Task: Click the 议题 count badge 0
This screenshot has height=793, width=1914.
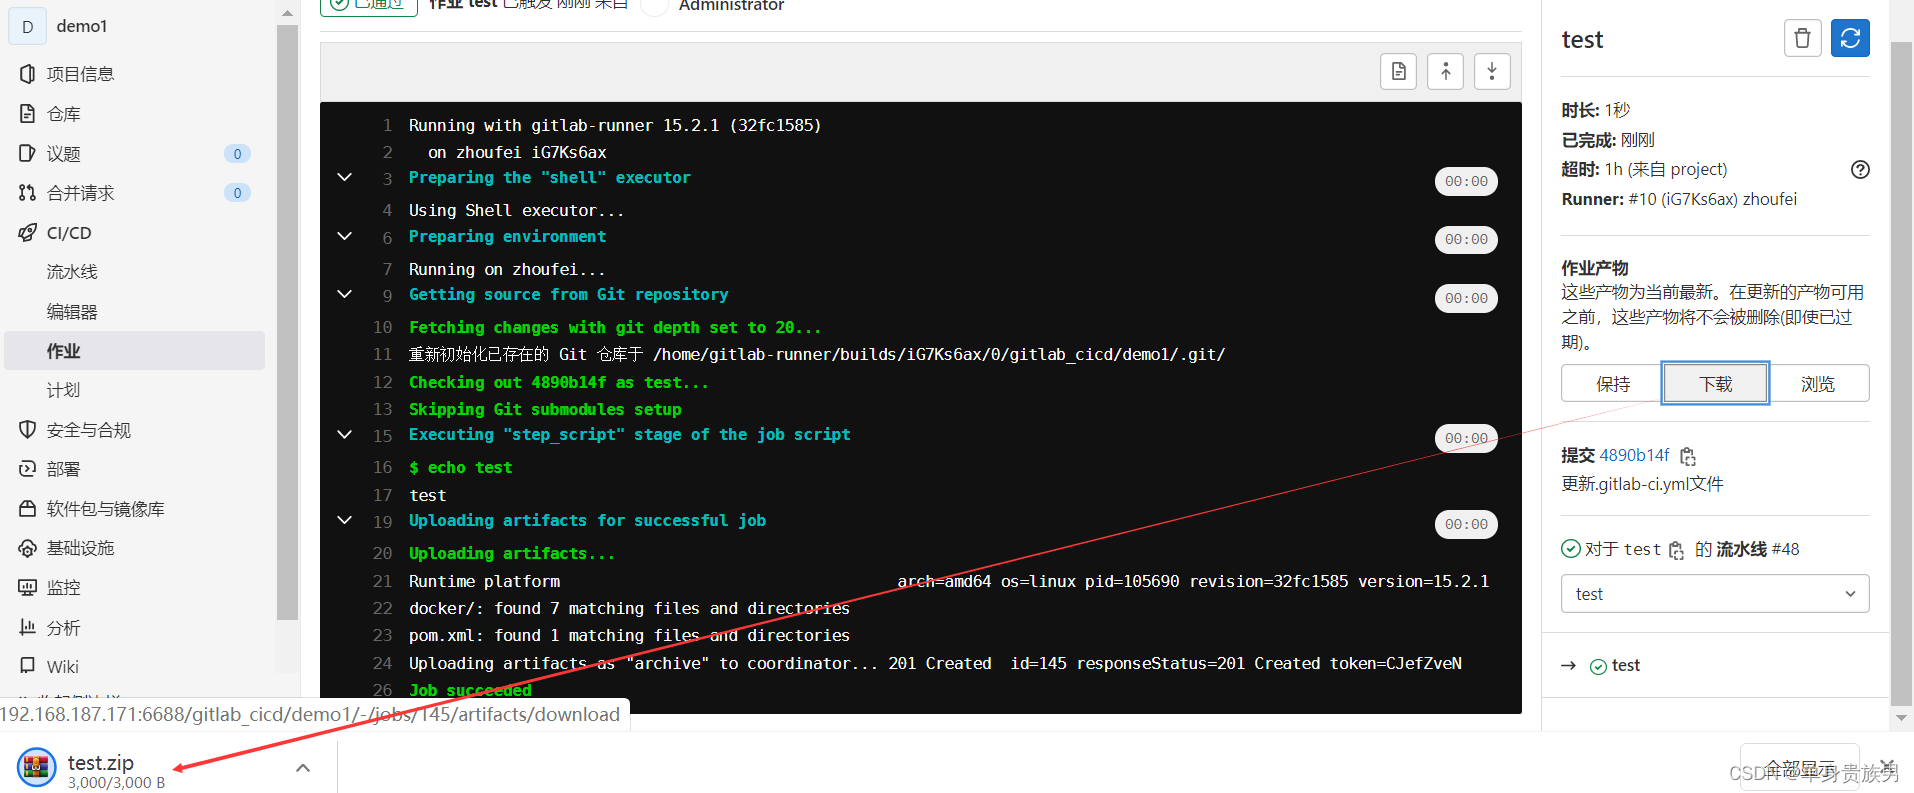Action: [x=237, y=154]
